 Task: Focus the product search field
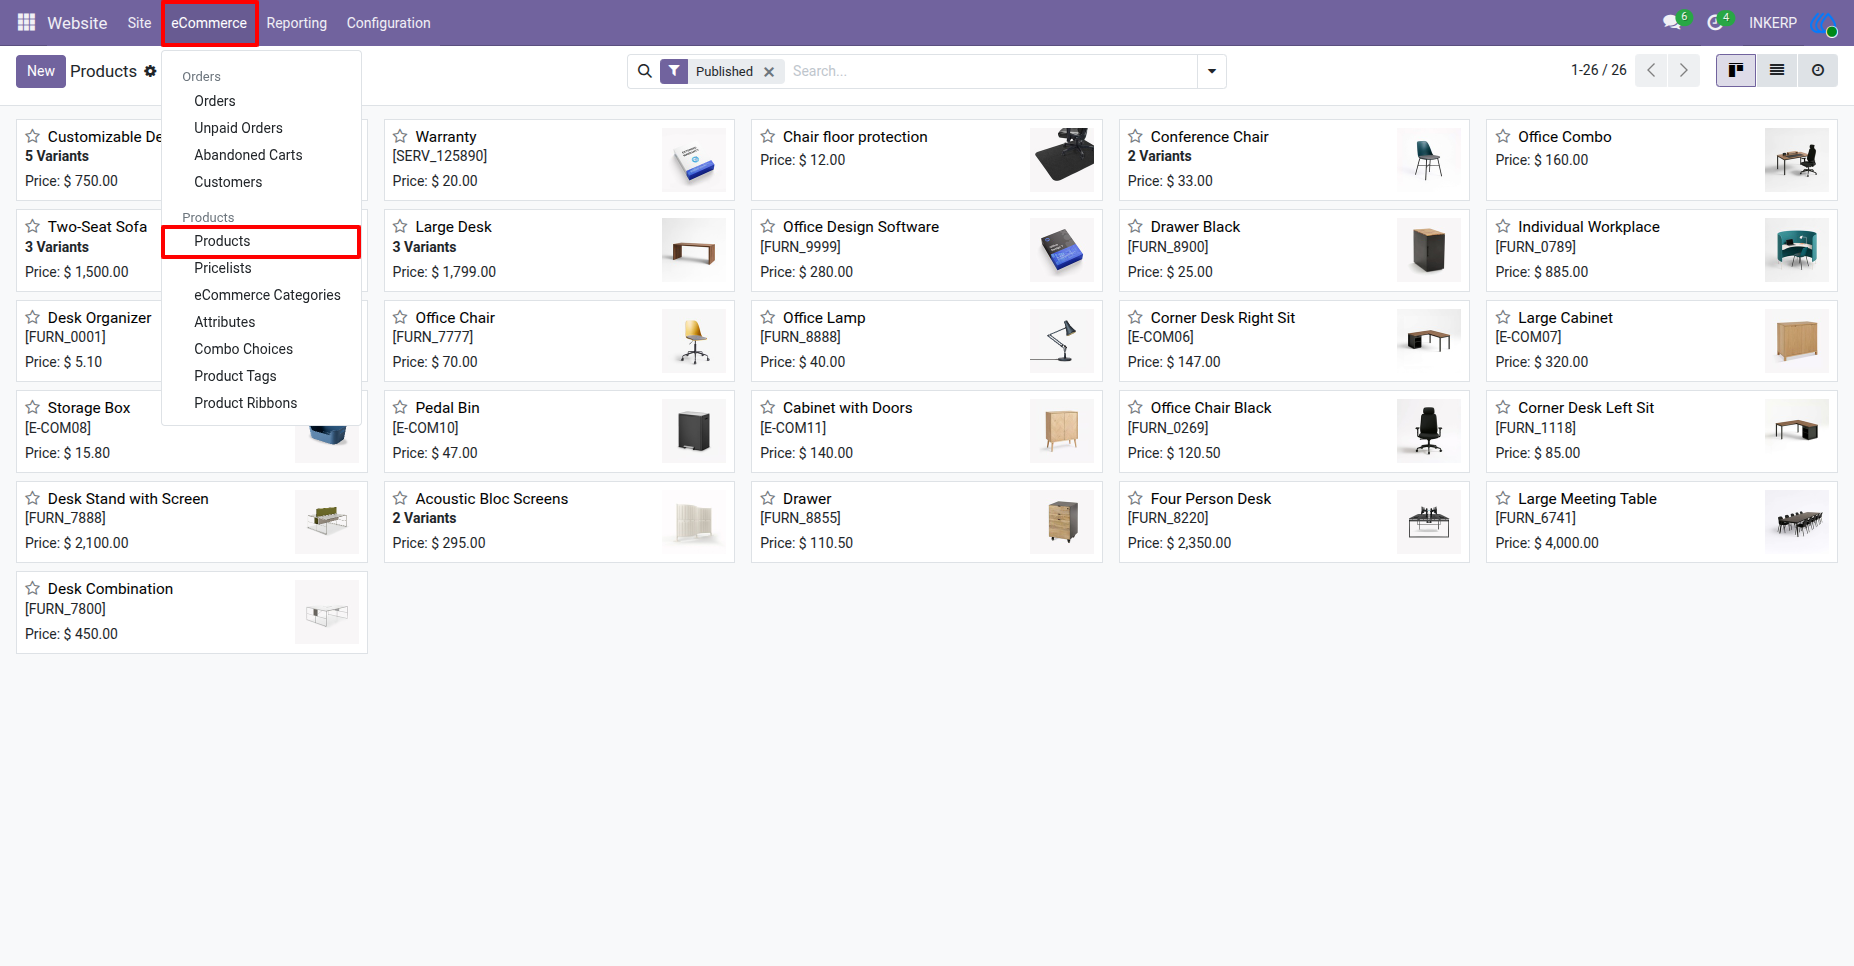point(990,71)
